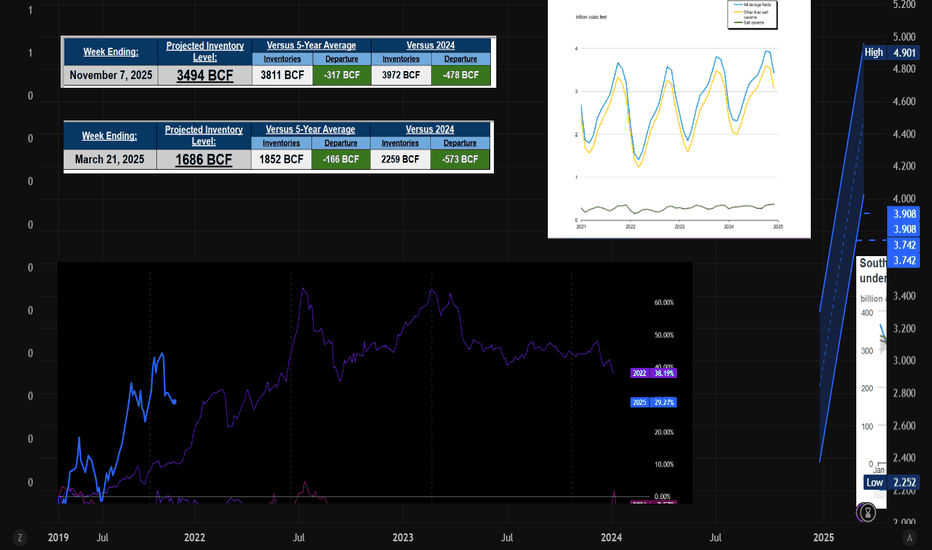The height and width of the screenshot is (550, 932).
Task: Click the 3494 BCF projected inventory value
Action: click(205, 76)
